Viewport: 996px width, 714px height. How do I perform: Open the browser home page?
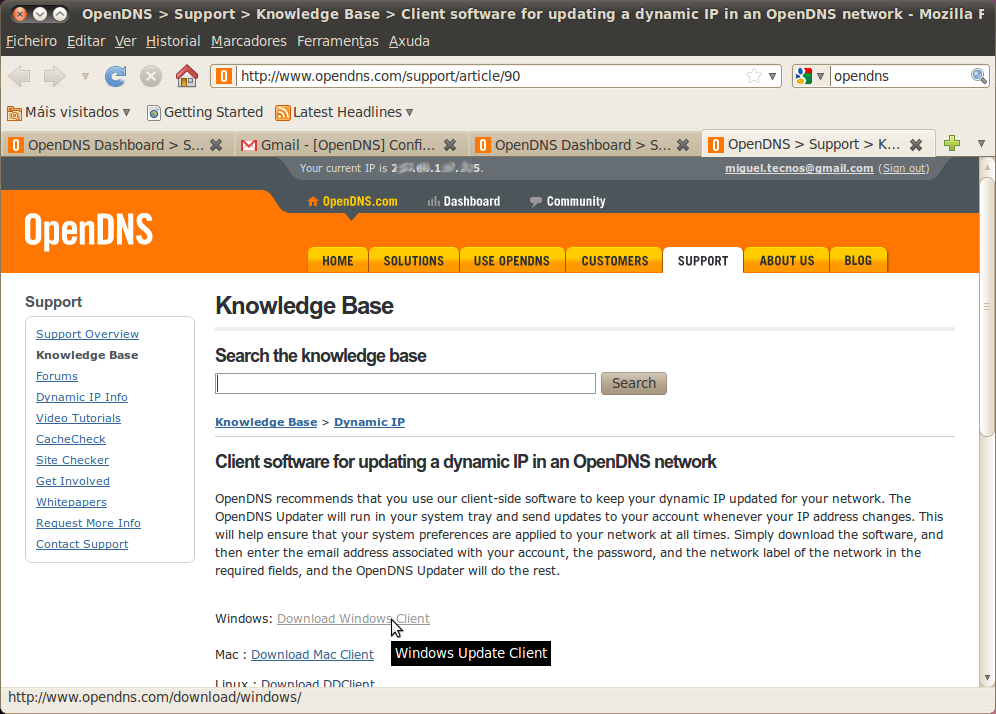point(187,76)
